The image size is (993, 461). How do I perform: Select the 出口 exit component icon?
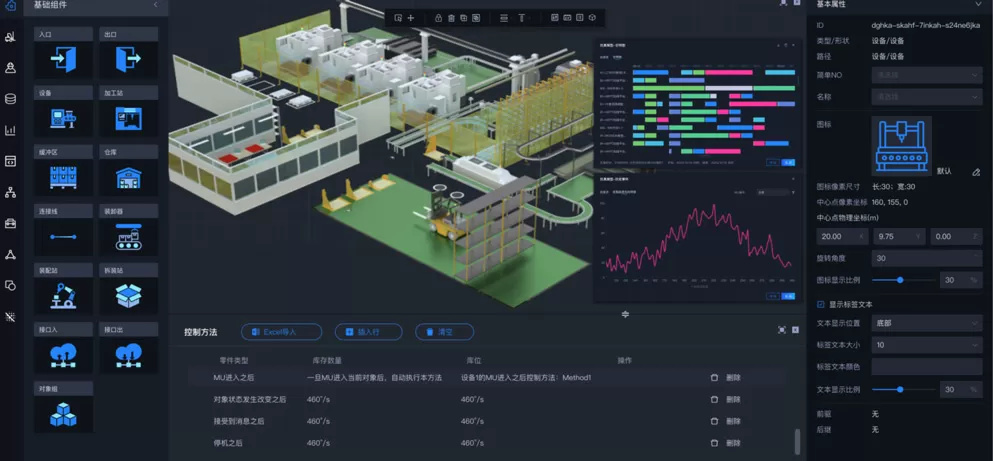coord(129,60)
